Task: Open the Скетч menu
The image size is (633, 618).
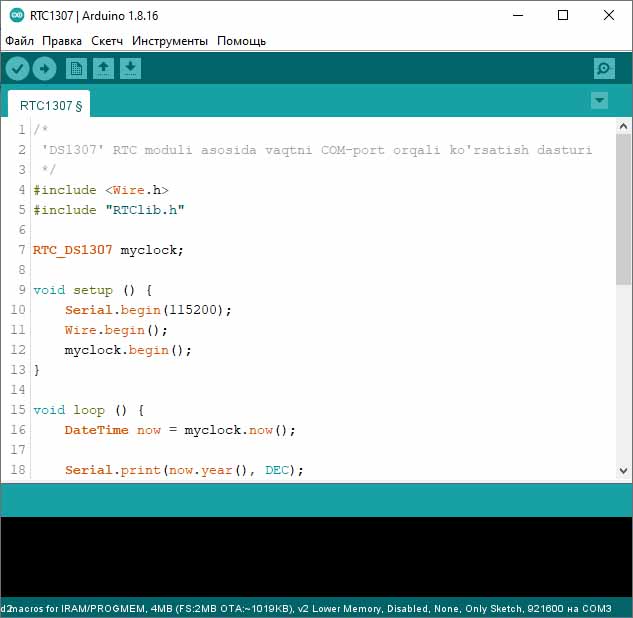Action: pyautogui.click(x=107, y=41)
